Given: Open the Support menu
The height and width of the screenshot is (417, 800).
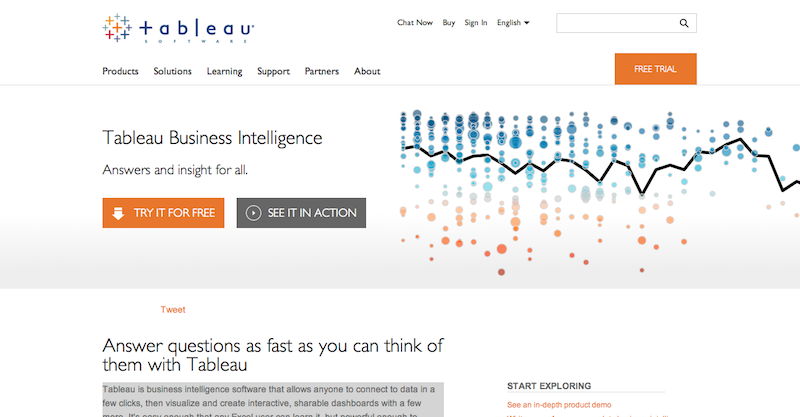Looking at the screenshot, I should (x=273, y=71).
